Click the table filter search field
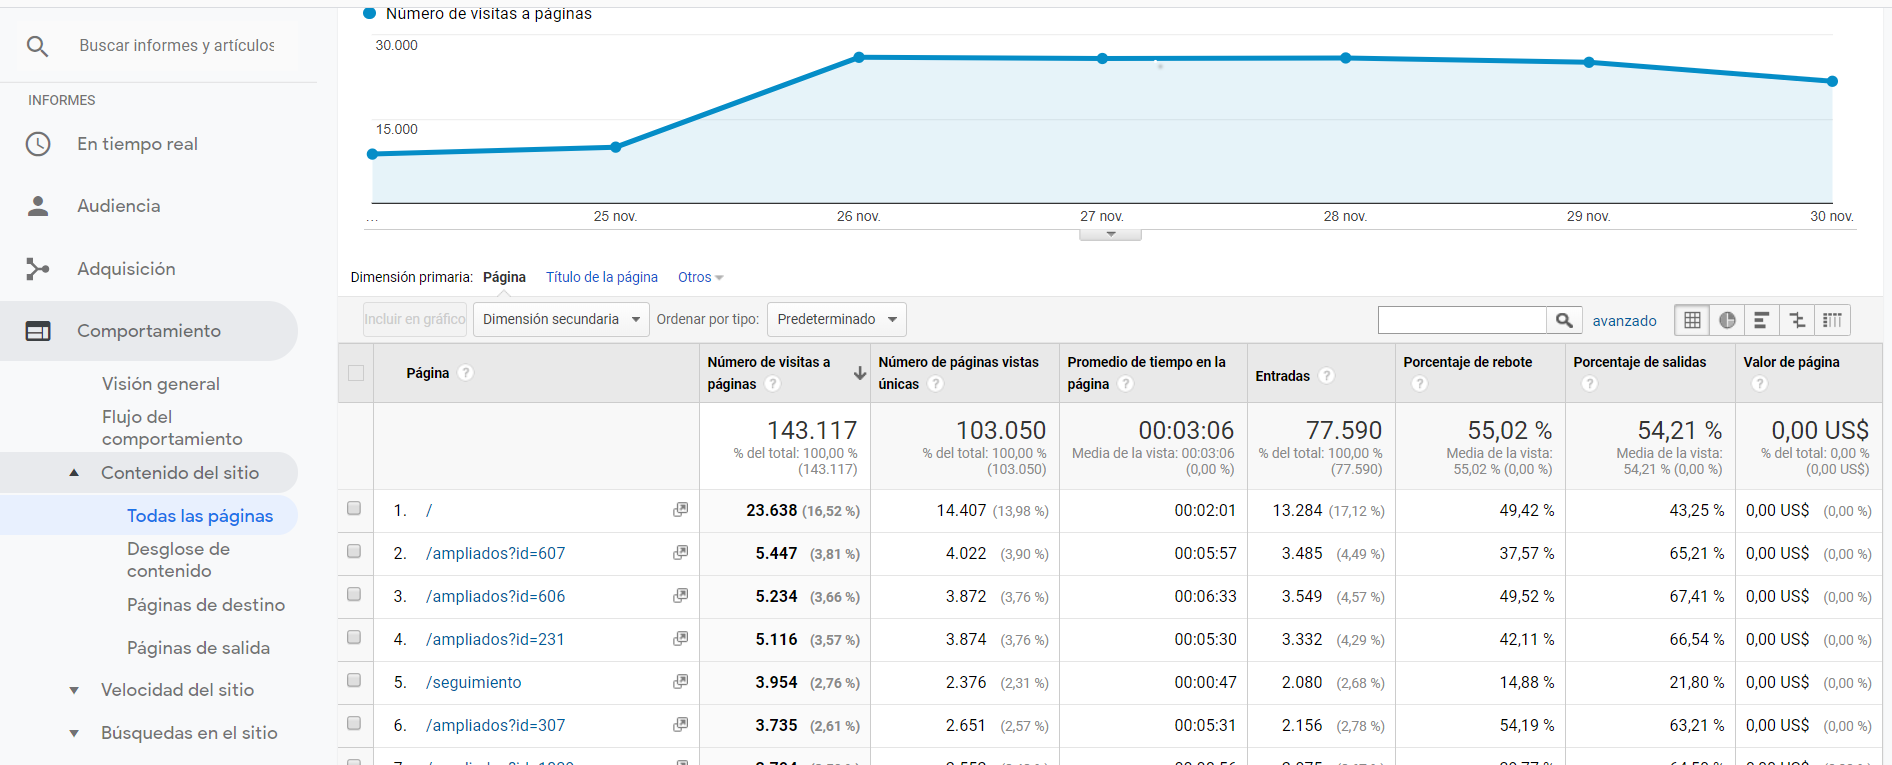This screenshot has width=1892, height=765. tap(1461, 320)
